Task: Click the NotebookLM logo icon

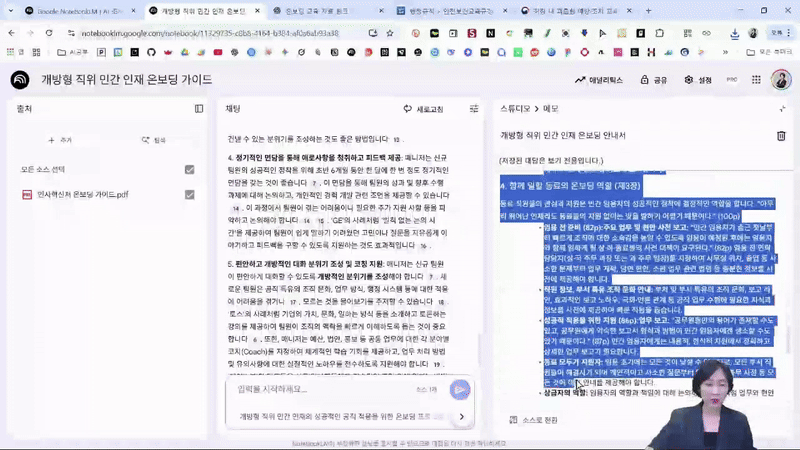Action: click(20, 80)
